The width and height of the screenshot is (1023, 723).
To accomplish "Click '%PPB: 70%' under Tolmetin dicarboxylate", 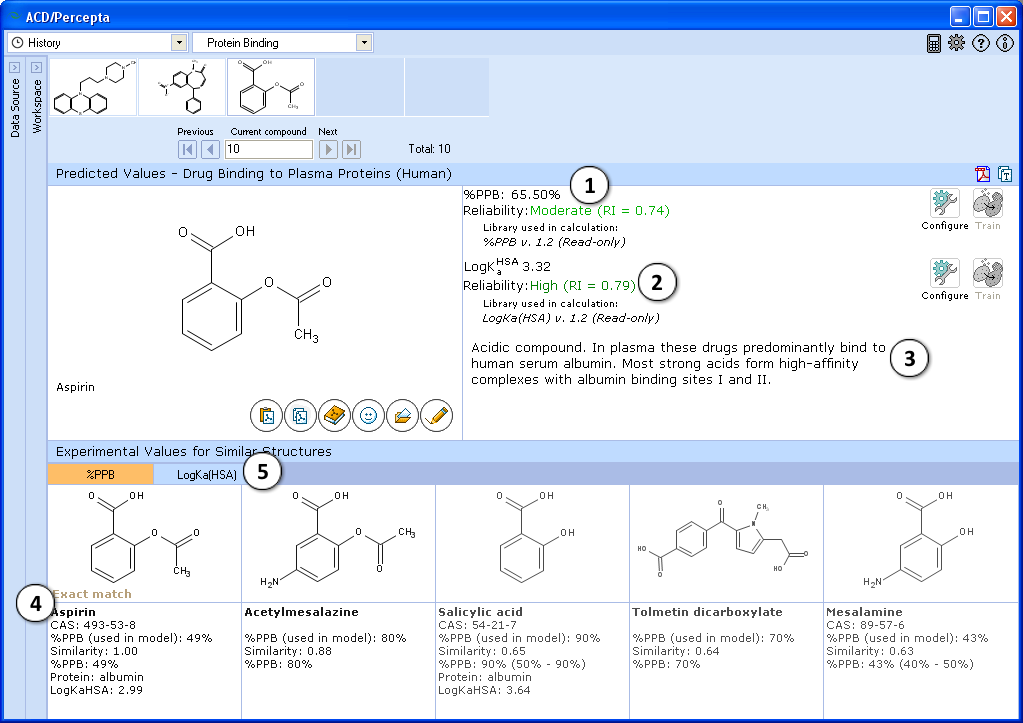I will [666, 664].
